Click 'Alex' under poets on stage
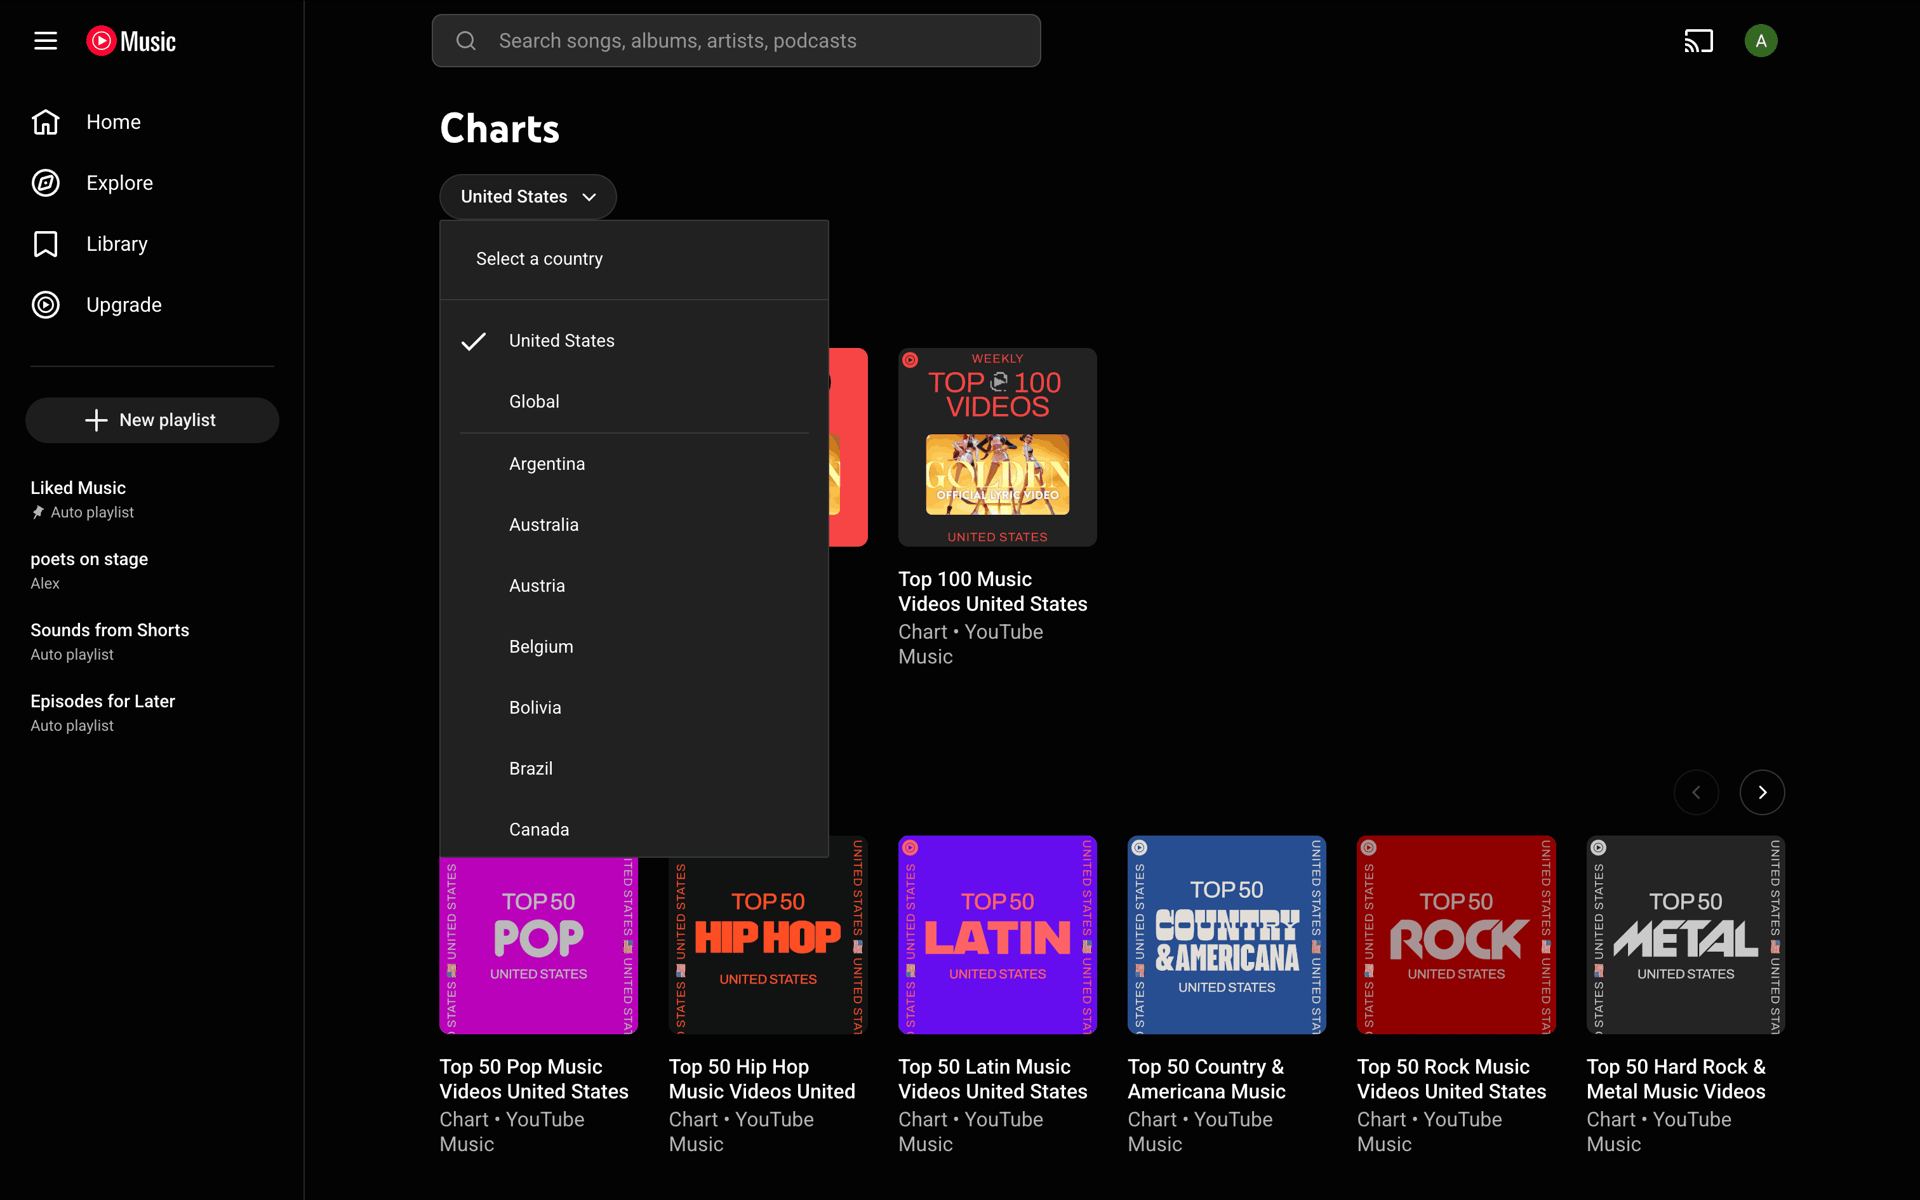This screenshot has width=1920, height=1200. [45, 583]
